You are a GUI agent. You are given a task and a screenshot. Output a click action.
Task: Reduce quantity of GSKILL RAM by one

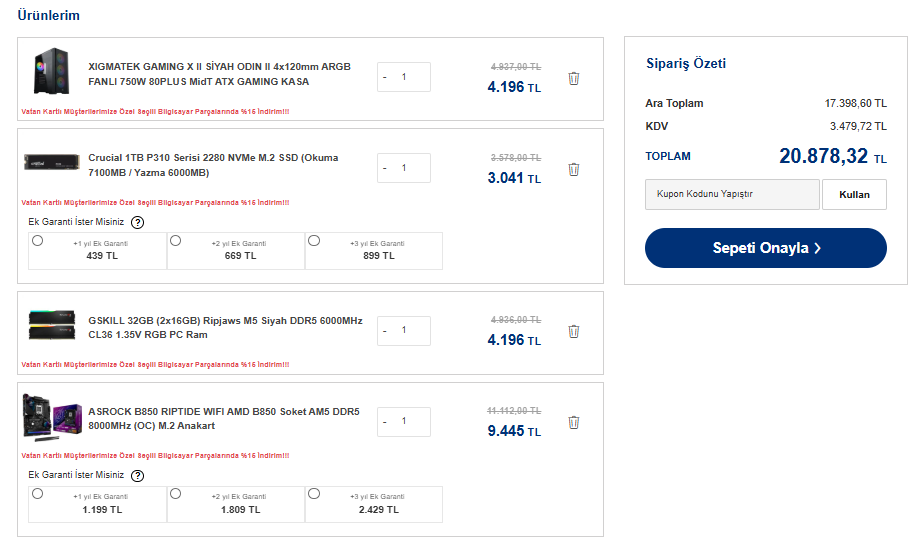385,330
